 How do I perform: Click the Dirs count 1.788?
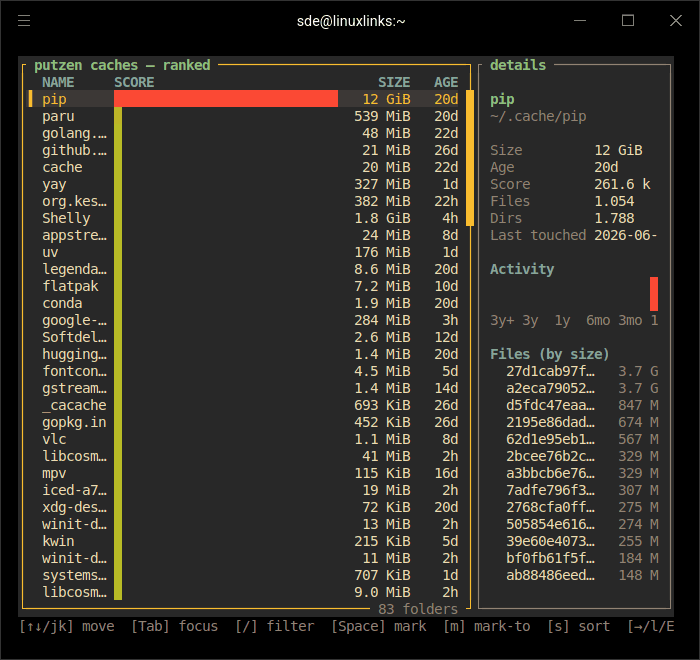coord(614,218)
